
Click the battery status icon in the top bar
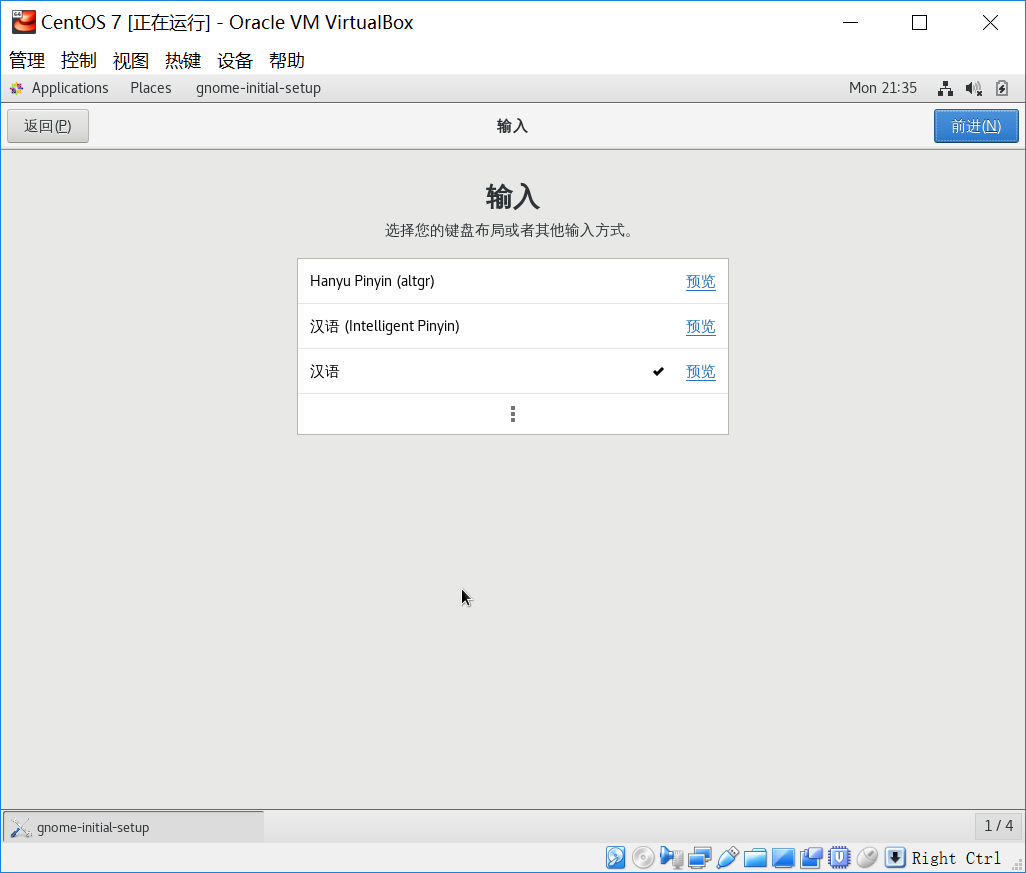coord(1001,88)
